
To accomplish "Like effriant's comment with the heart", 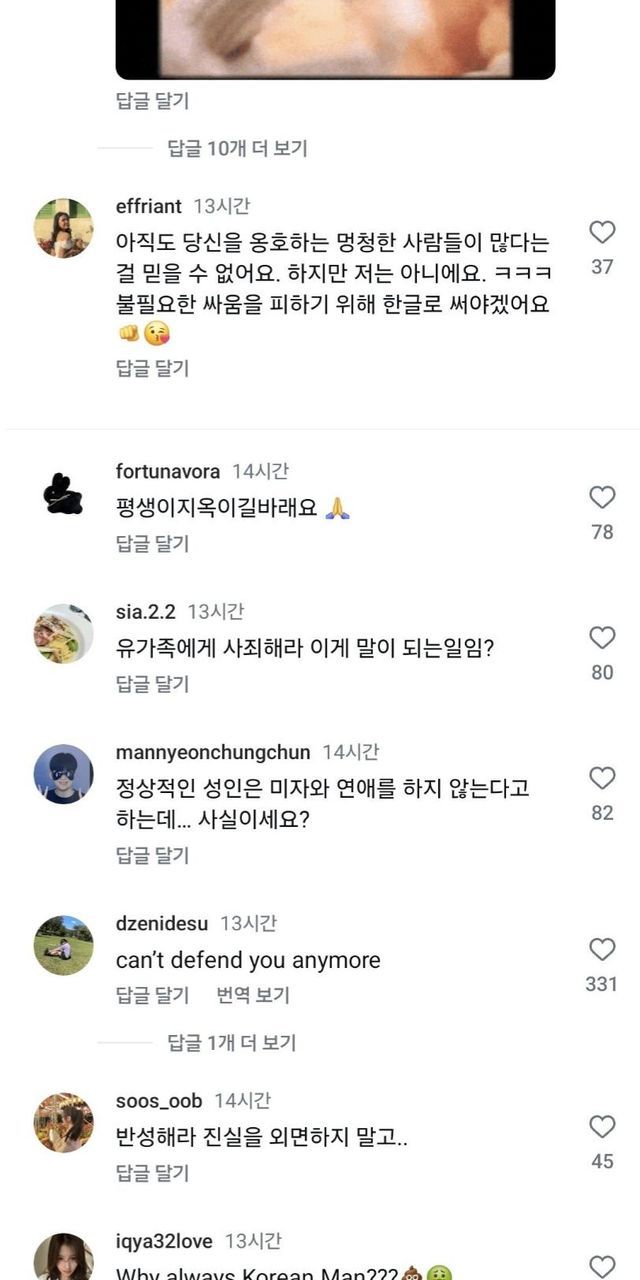I will (x=602, y=233).
